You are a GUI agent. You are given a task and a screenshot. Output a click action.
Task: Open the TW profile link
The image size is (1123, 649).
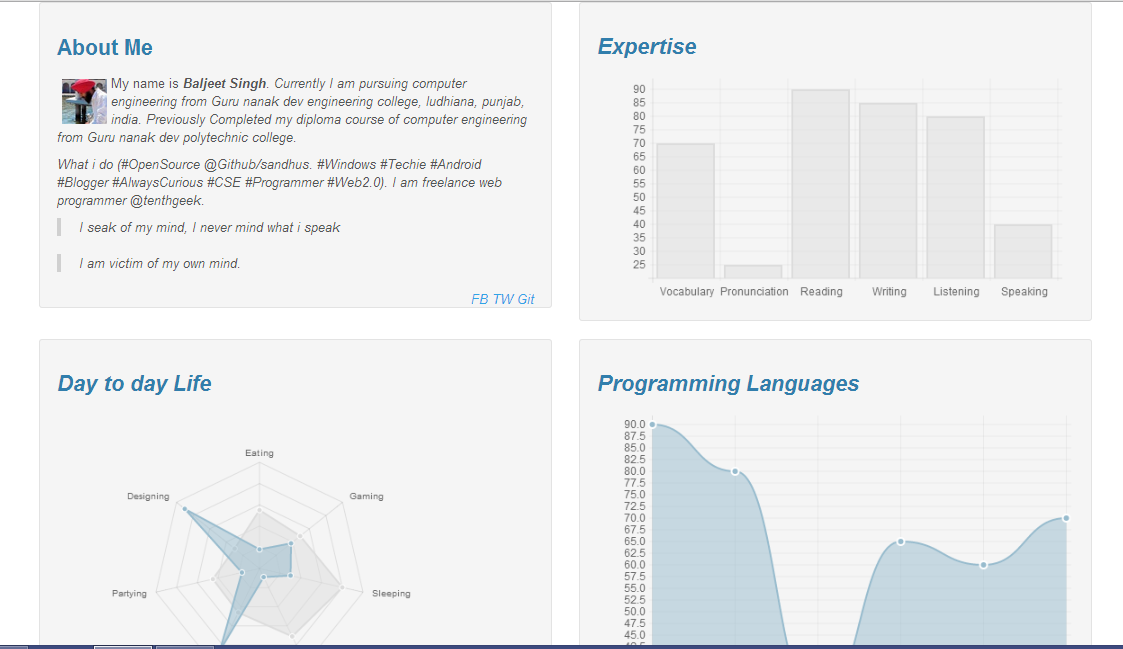(x=503, y=299)
